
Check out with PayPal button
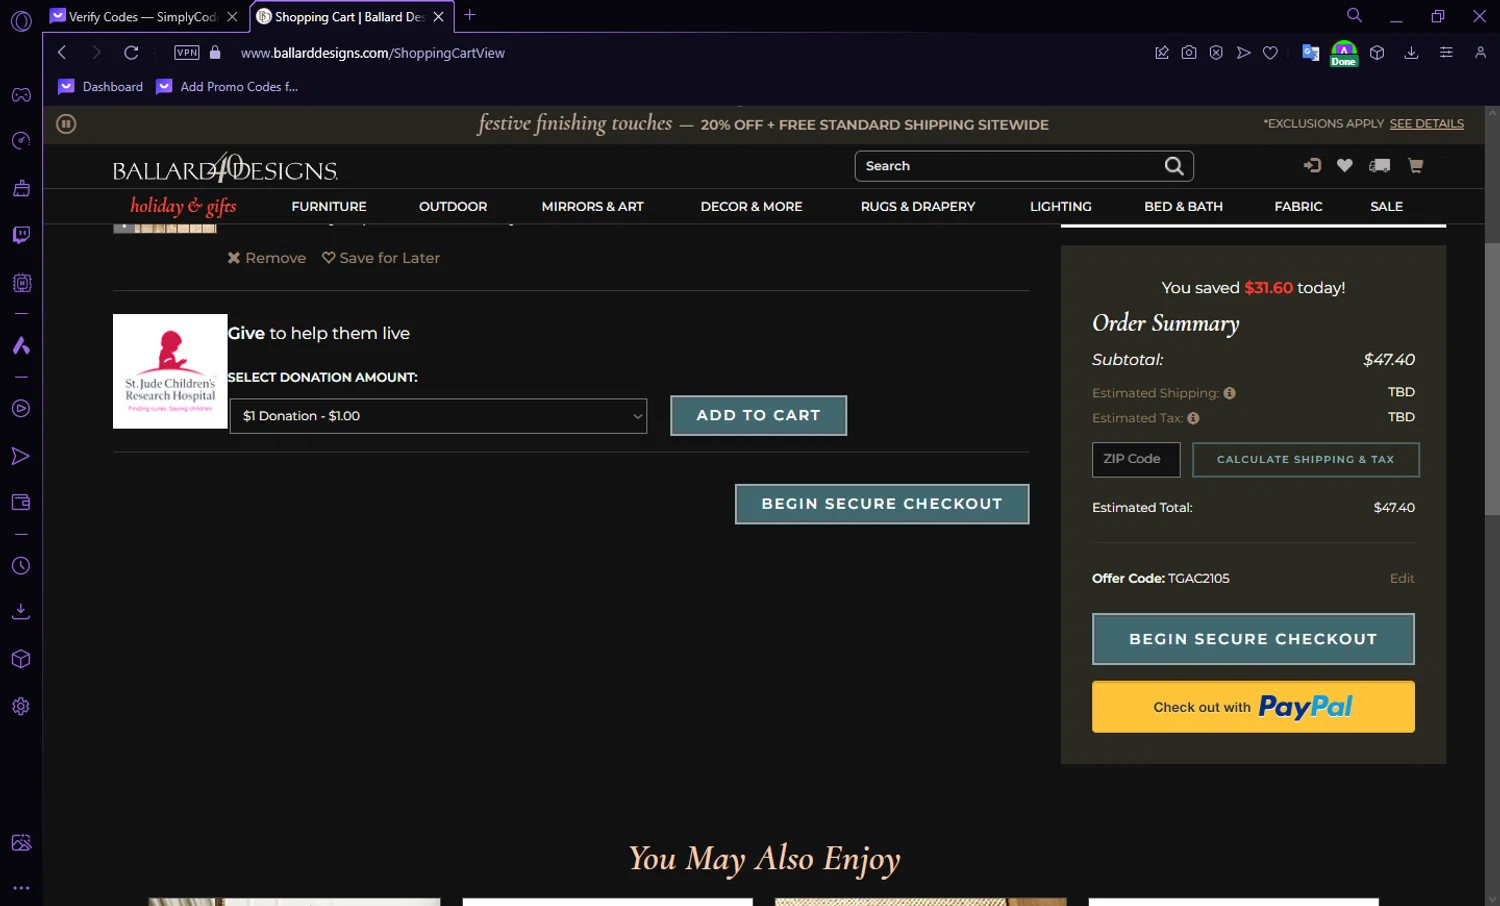(1252, 707)
